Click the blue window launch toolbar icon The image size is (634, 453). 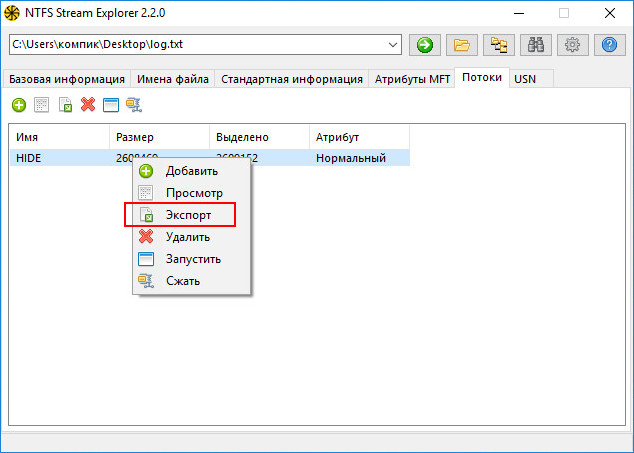(x=111, y=105)
